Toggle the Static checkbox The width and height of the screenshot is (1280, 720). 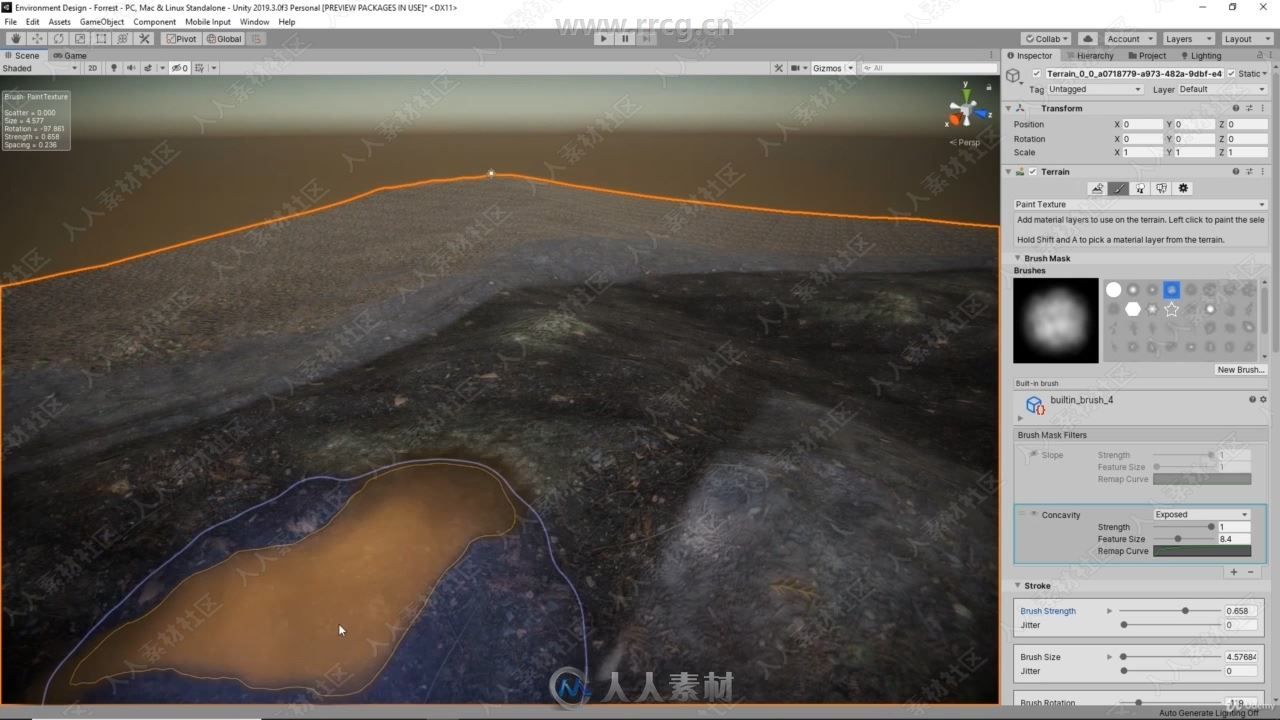[1231, 74]
